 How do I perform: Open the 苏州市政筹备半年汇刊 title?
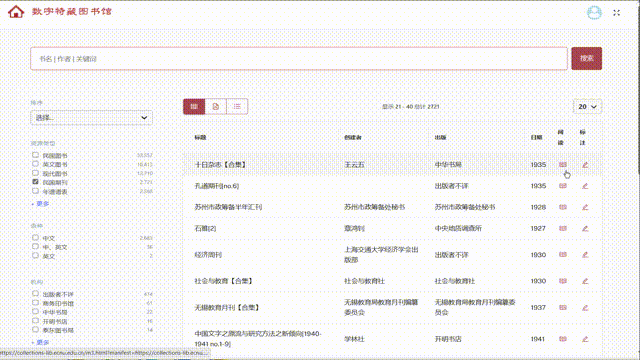click(x=228, y=207)
